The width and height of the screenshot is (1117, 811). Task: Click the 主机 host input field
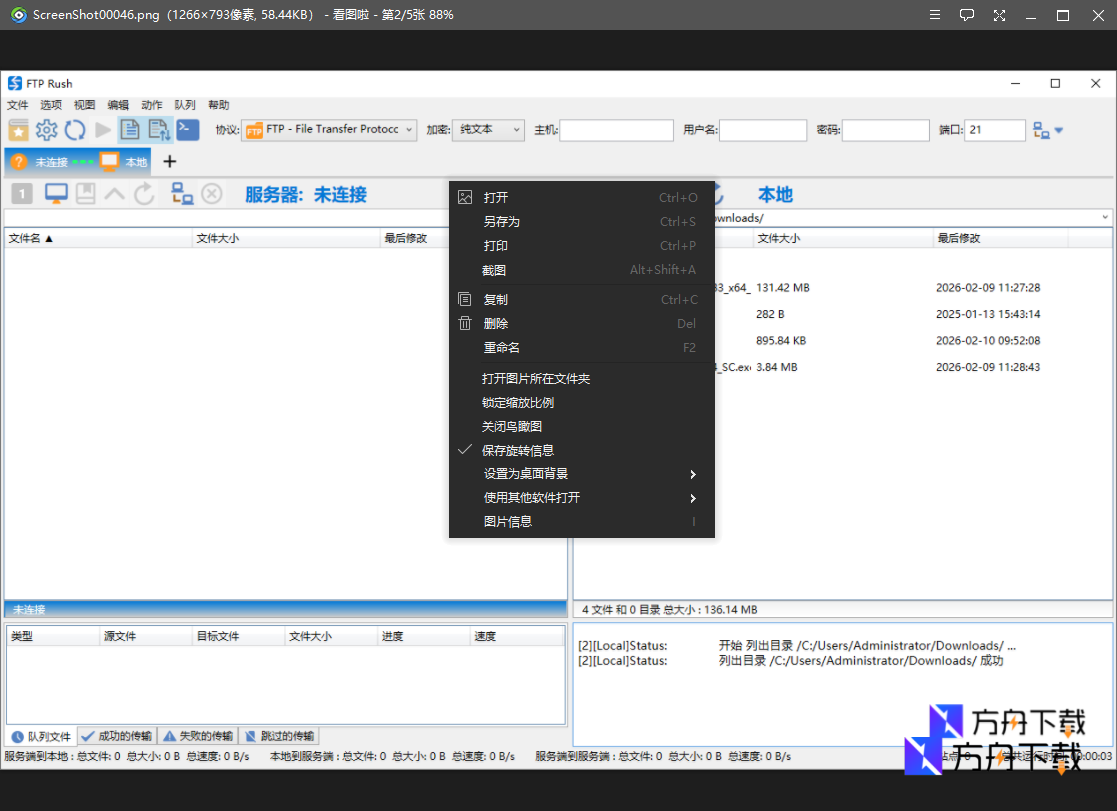pos(616,130)
